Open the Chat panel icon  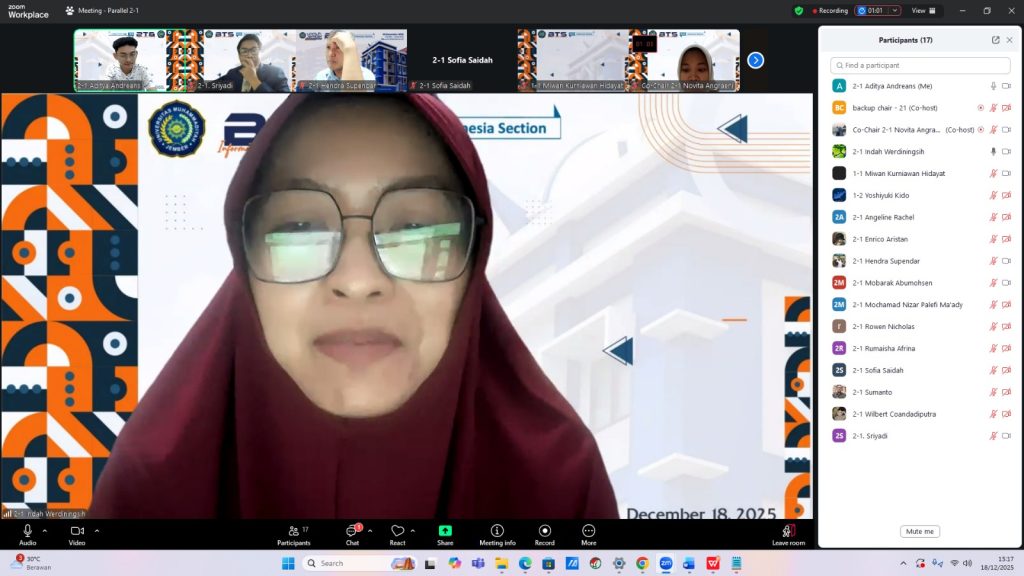(352, 531)
